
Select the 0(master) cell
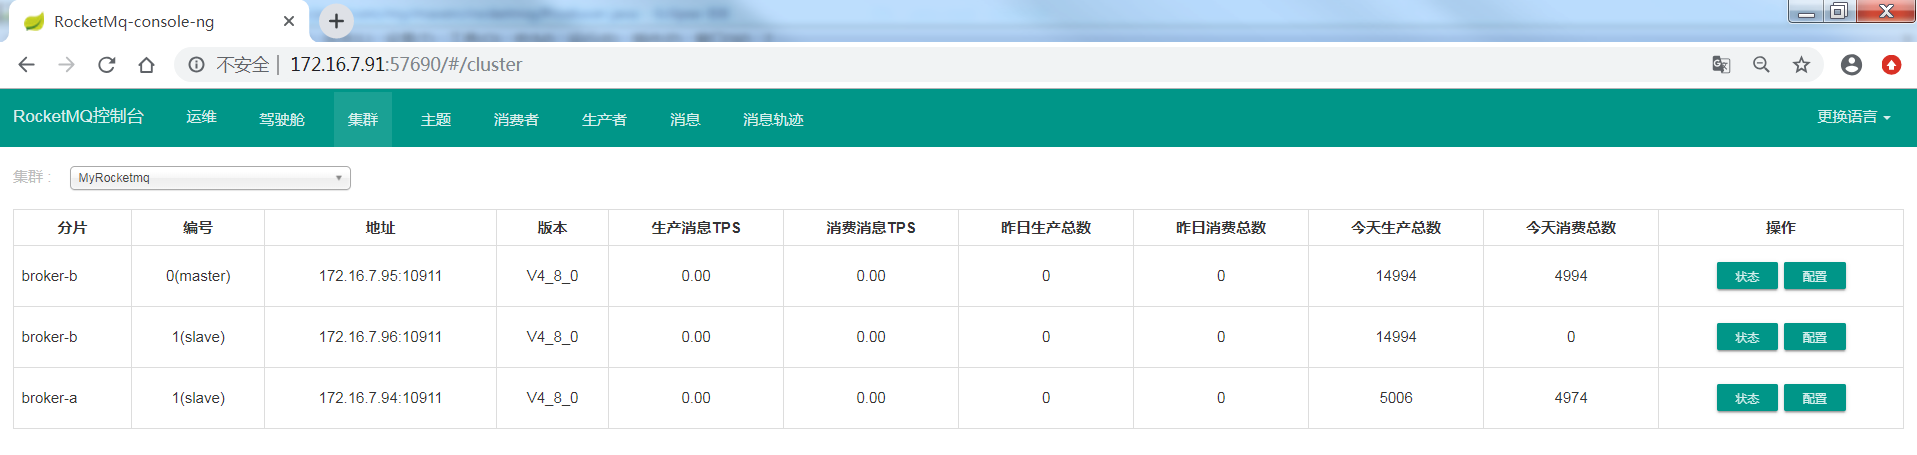point(198,276)
